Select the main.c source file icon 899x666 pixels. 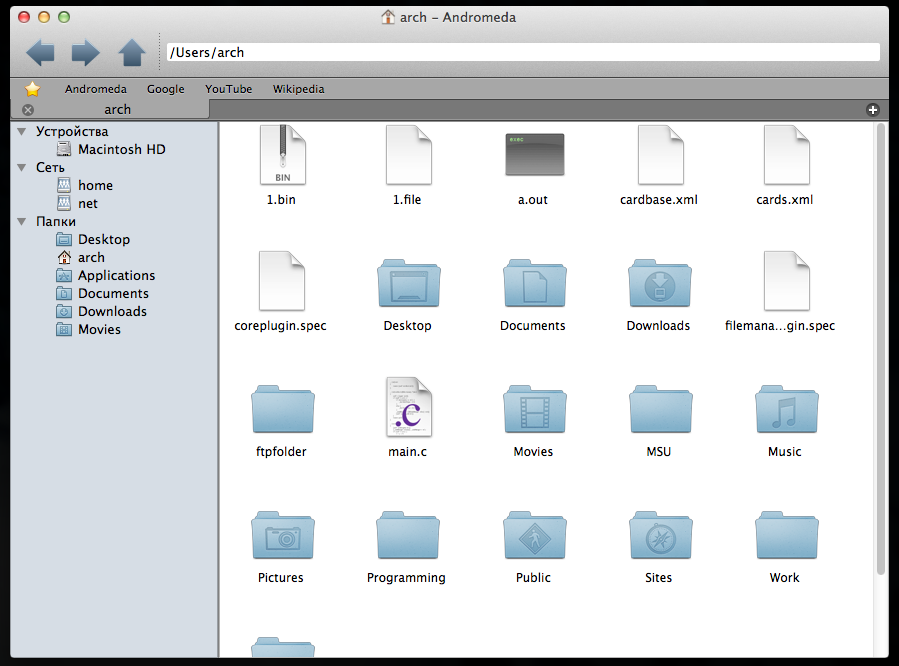(x=409, y=407)
